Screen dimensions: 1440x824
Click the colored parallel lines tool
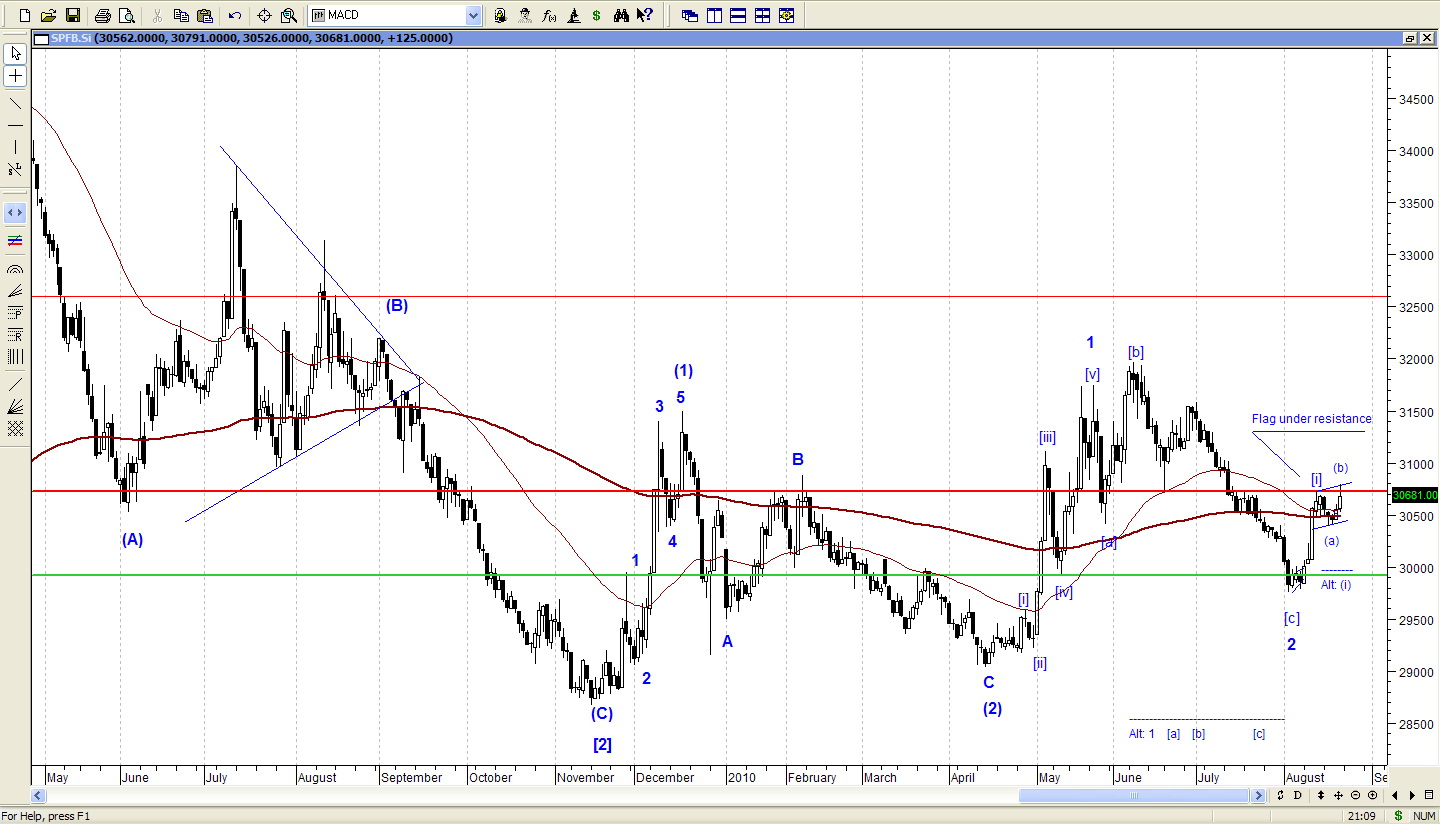15,241
